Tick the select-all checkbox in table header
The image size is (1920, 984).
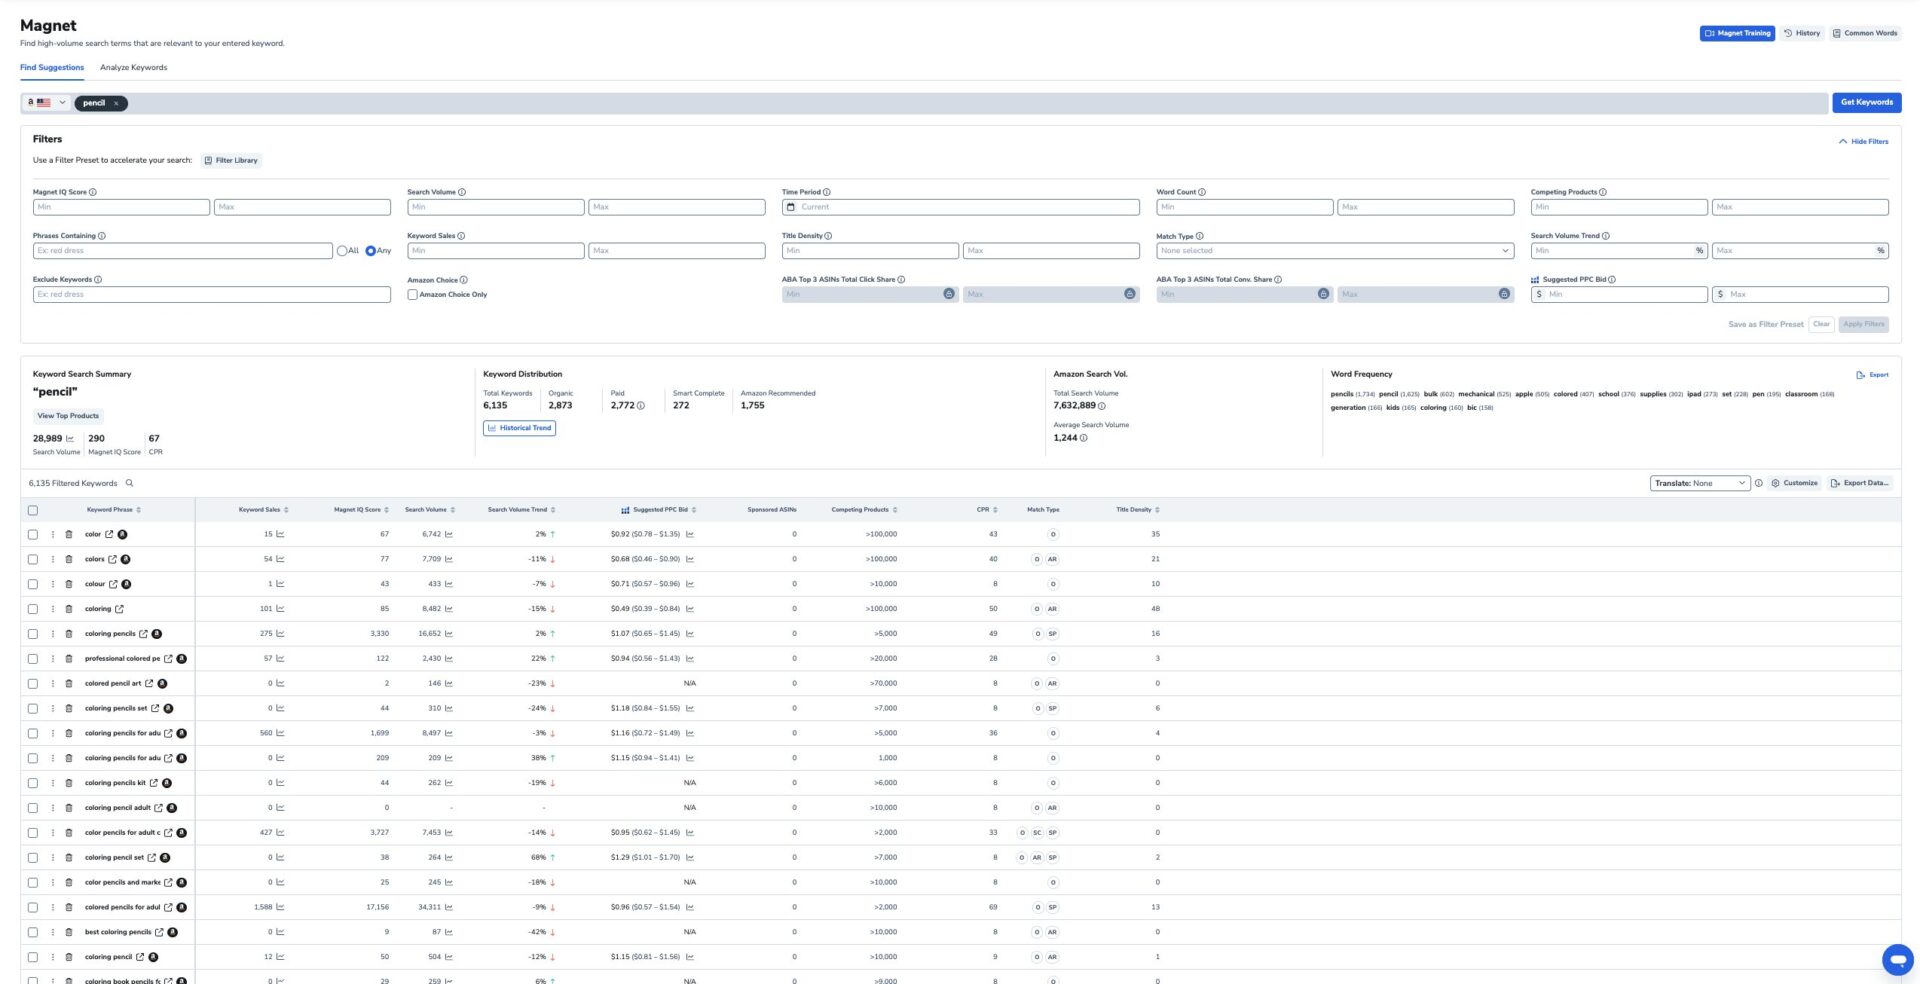(x=33, y=510)
